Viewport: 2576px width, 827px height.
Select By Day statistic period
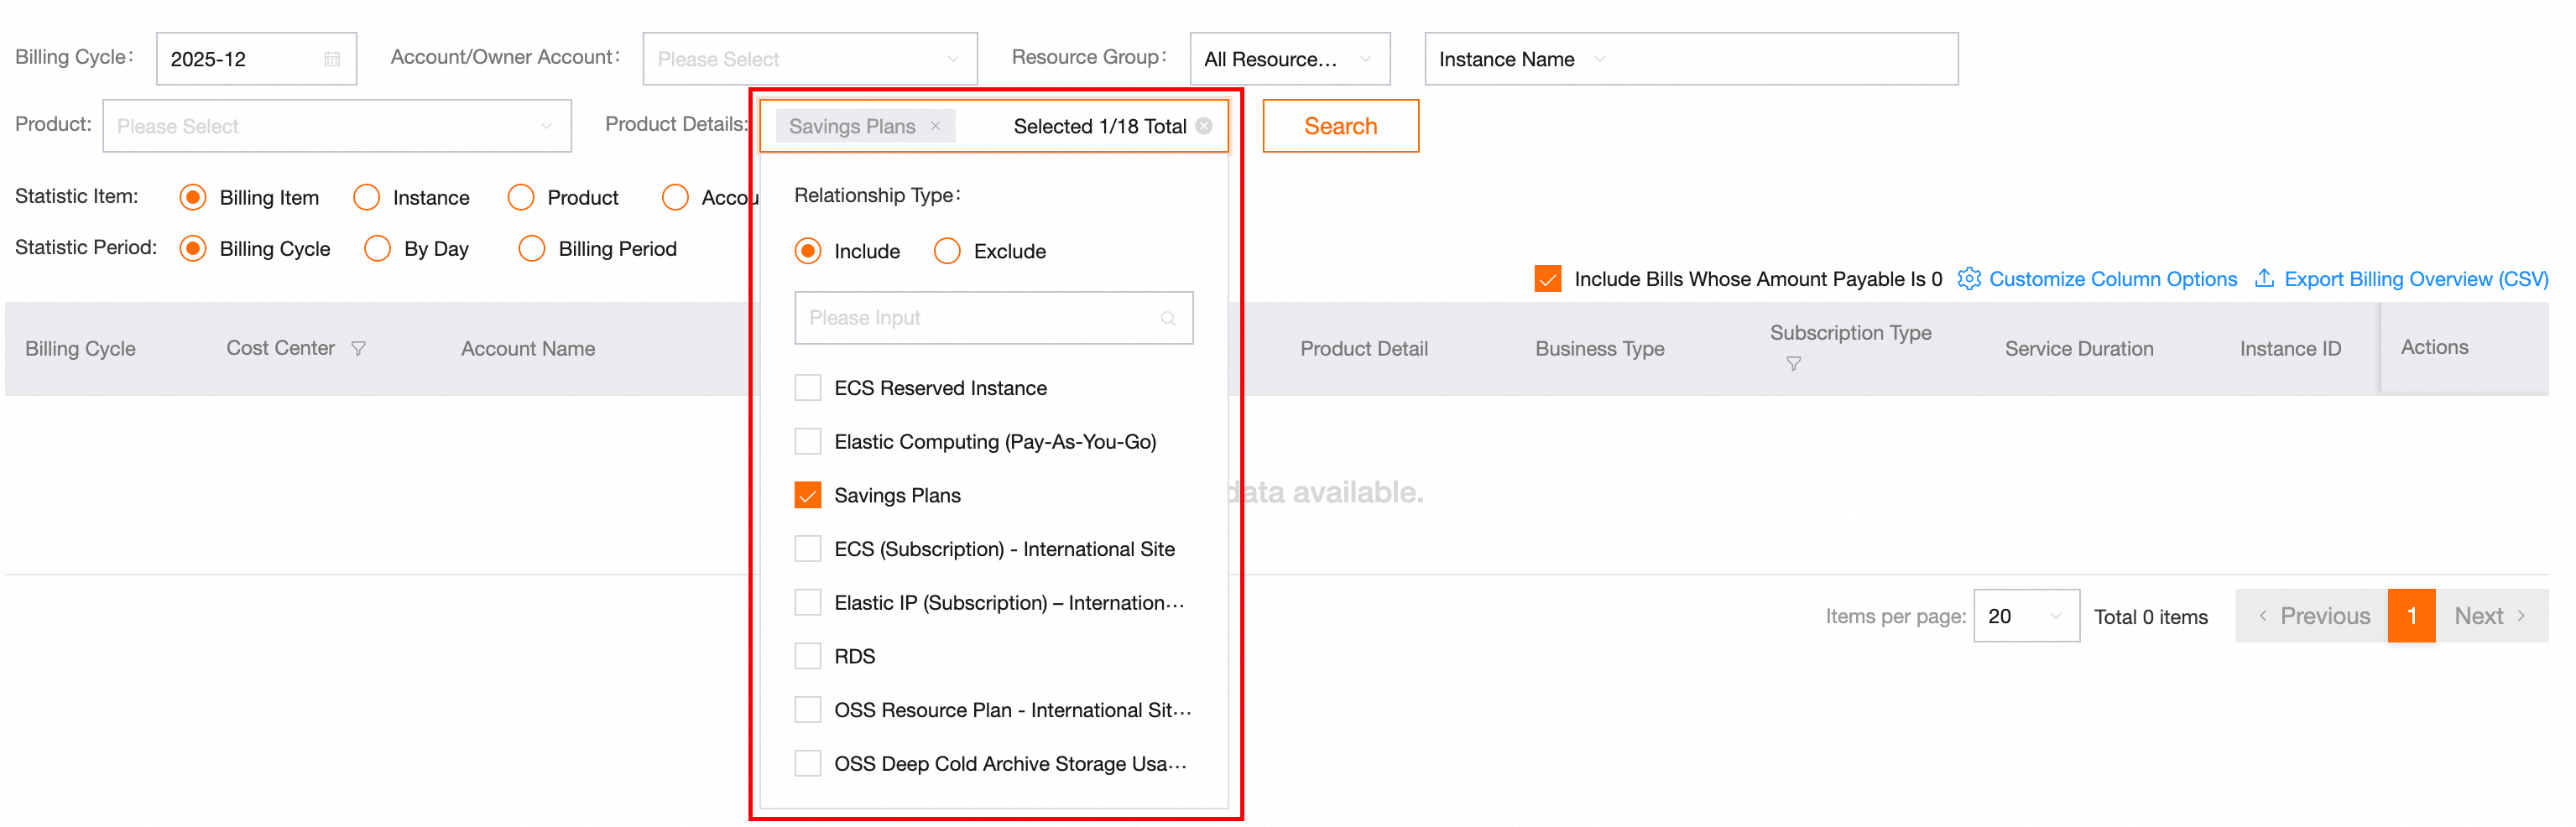378,249
